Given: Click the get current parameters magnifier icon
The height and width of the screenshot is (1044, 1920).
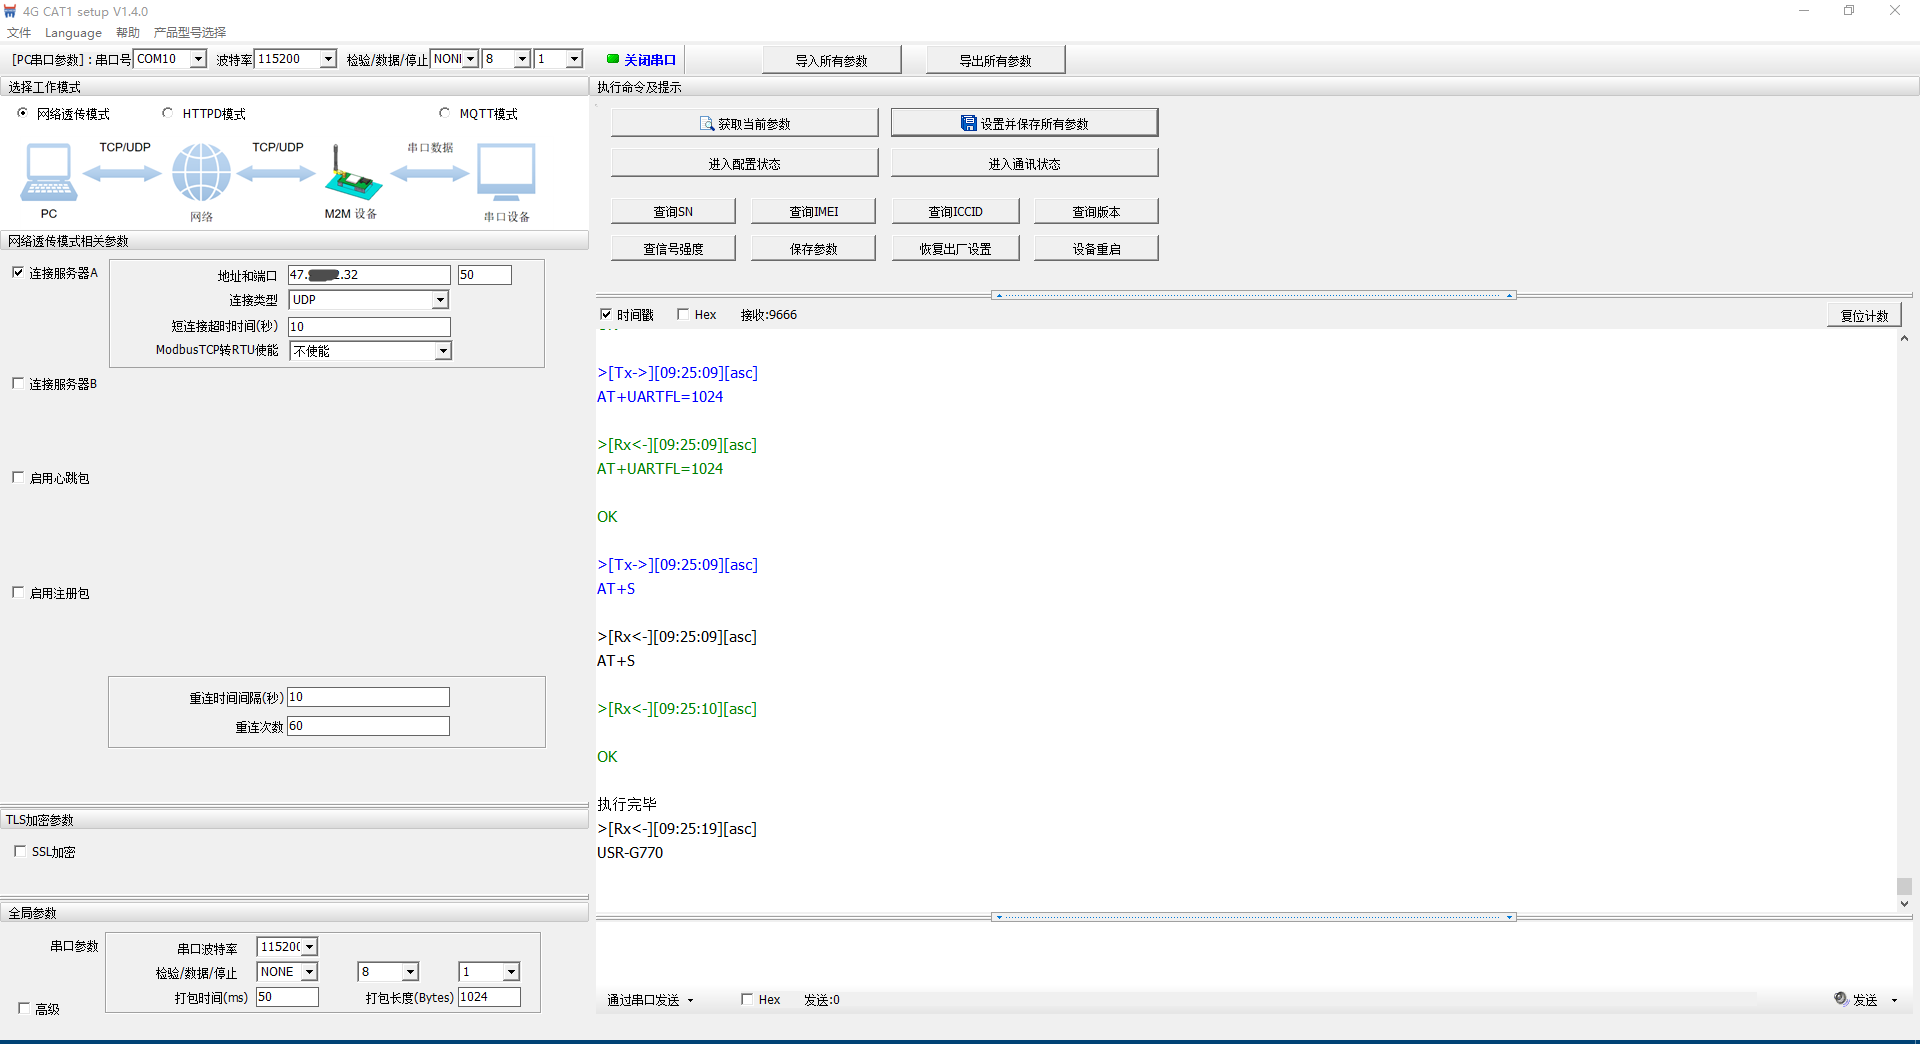Looking at the screenshot, I should (707, 124).
